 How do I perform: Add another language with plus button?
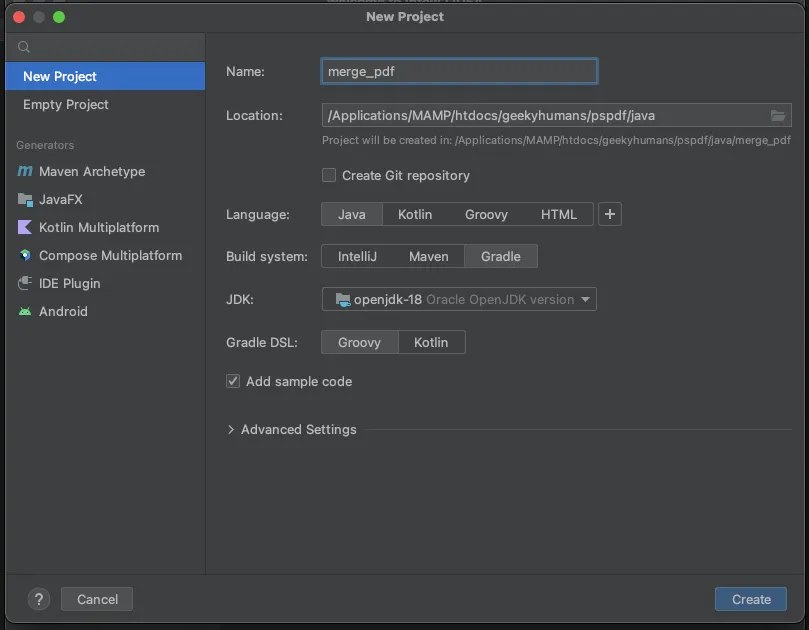tap(610, 214)
